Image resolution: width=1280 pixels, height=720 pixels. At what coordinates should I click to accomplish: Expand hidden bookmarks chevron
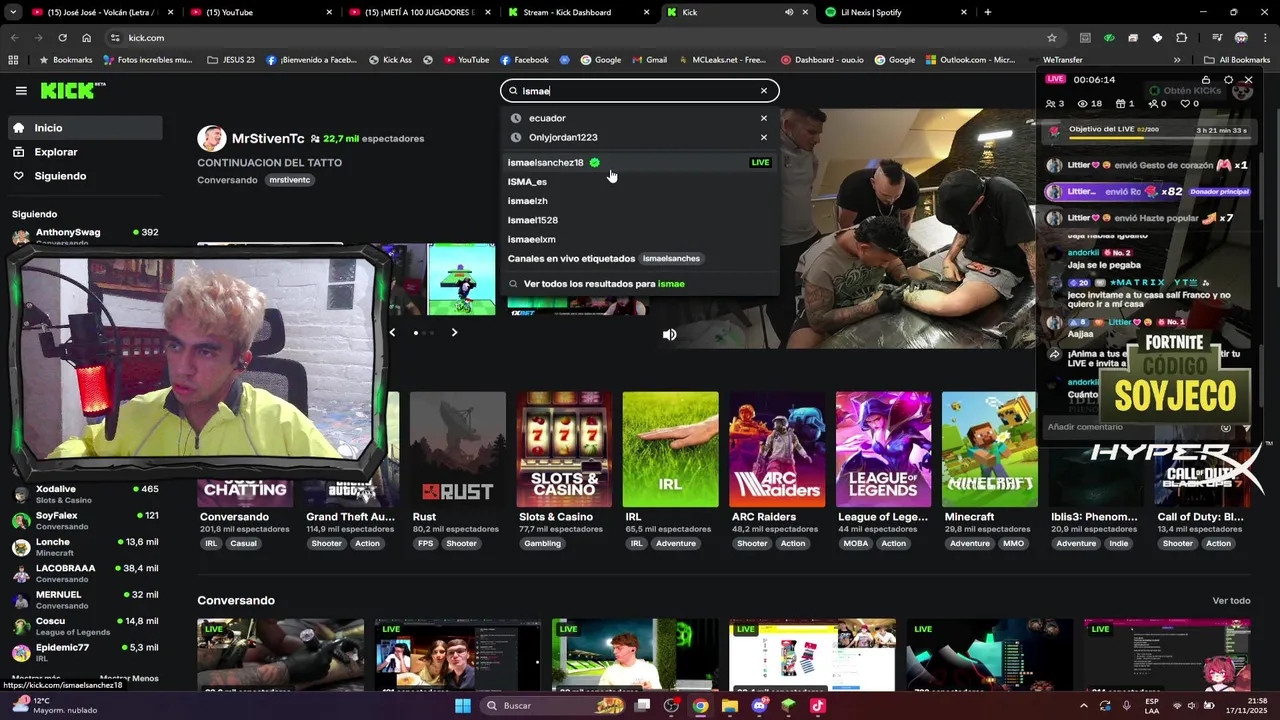coord(1179,60)
